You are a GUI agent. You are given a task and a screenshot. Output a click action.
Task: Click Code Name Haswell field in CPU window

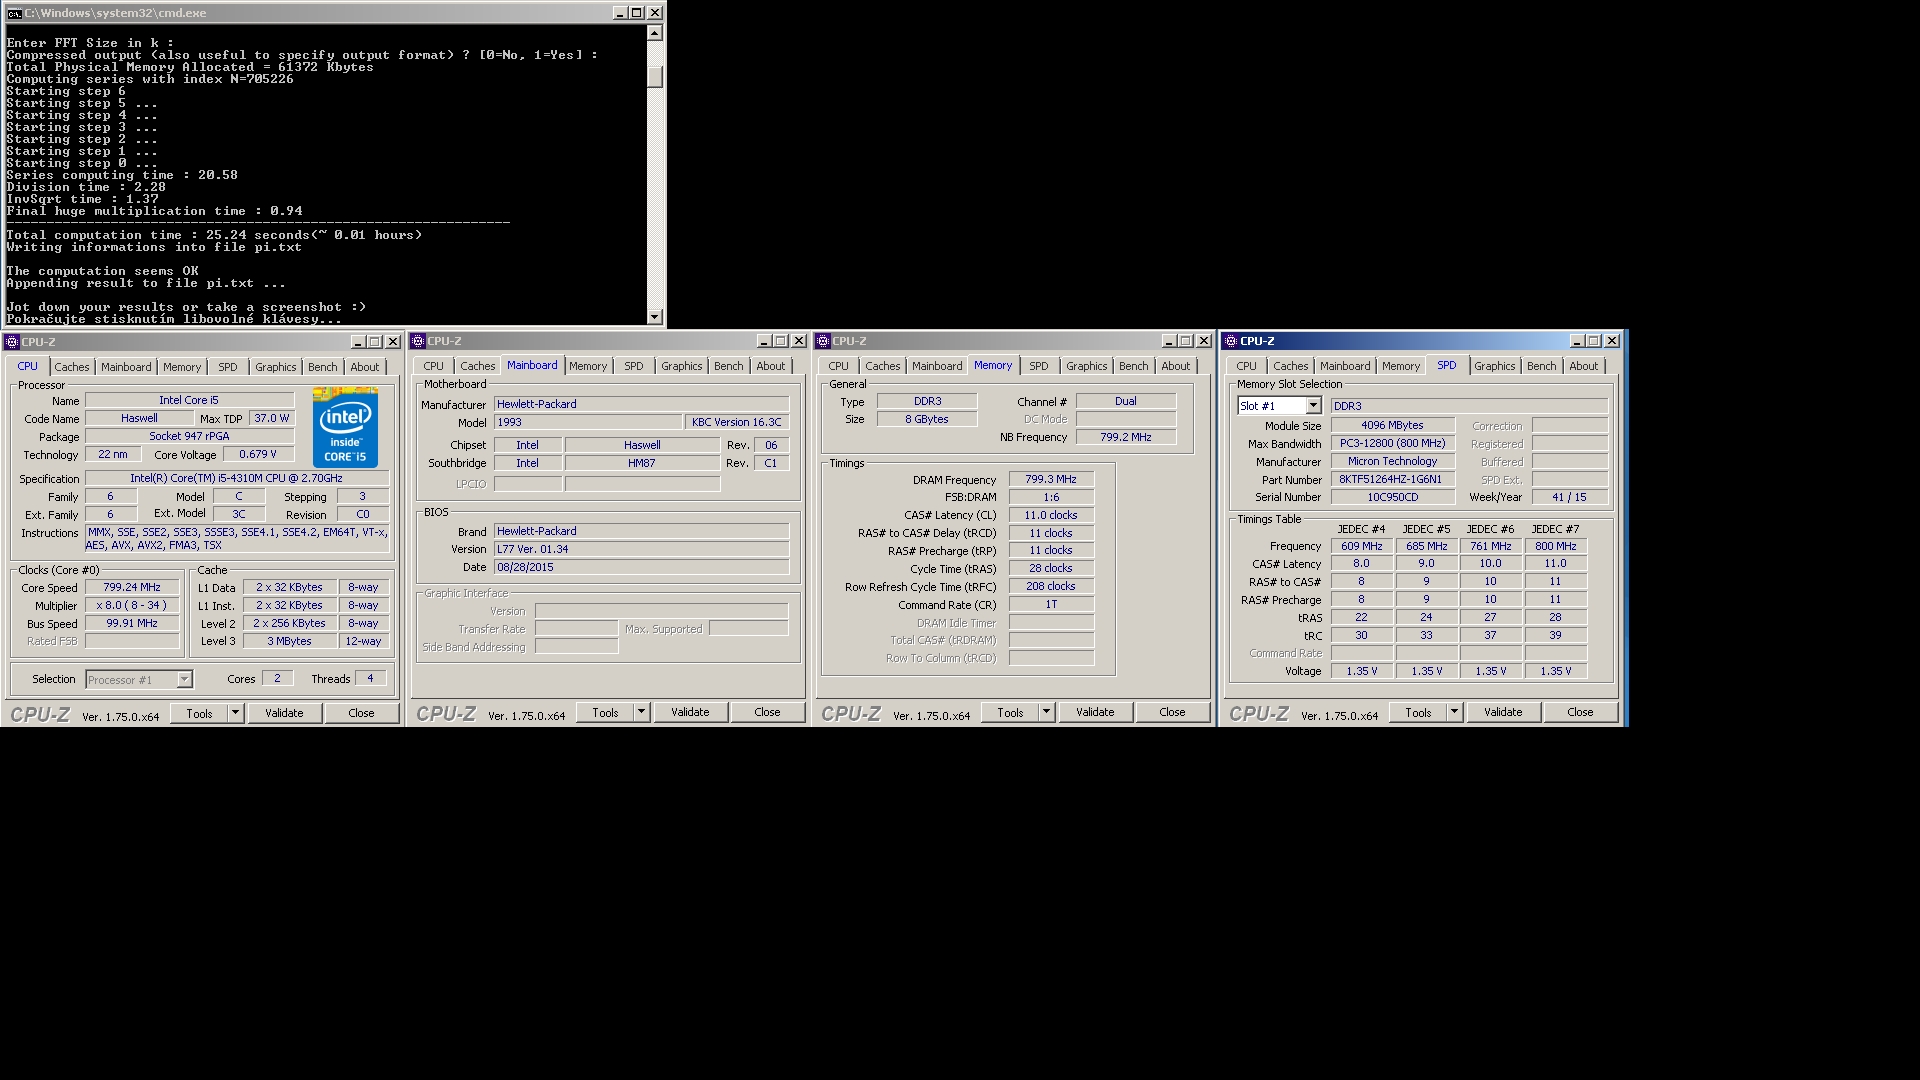tap(139, 418)
